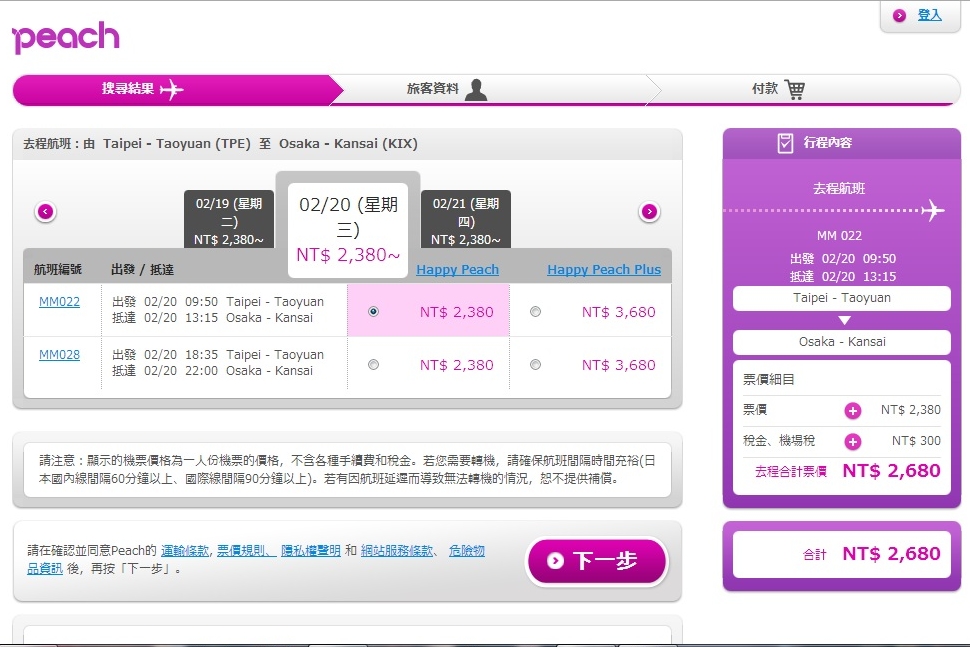This screenshot has width=970, height=647.
Task: Click the NT$ 3,680 price for MM028
Action: pos(618,365)
